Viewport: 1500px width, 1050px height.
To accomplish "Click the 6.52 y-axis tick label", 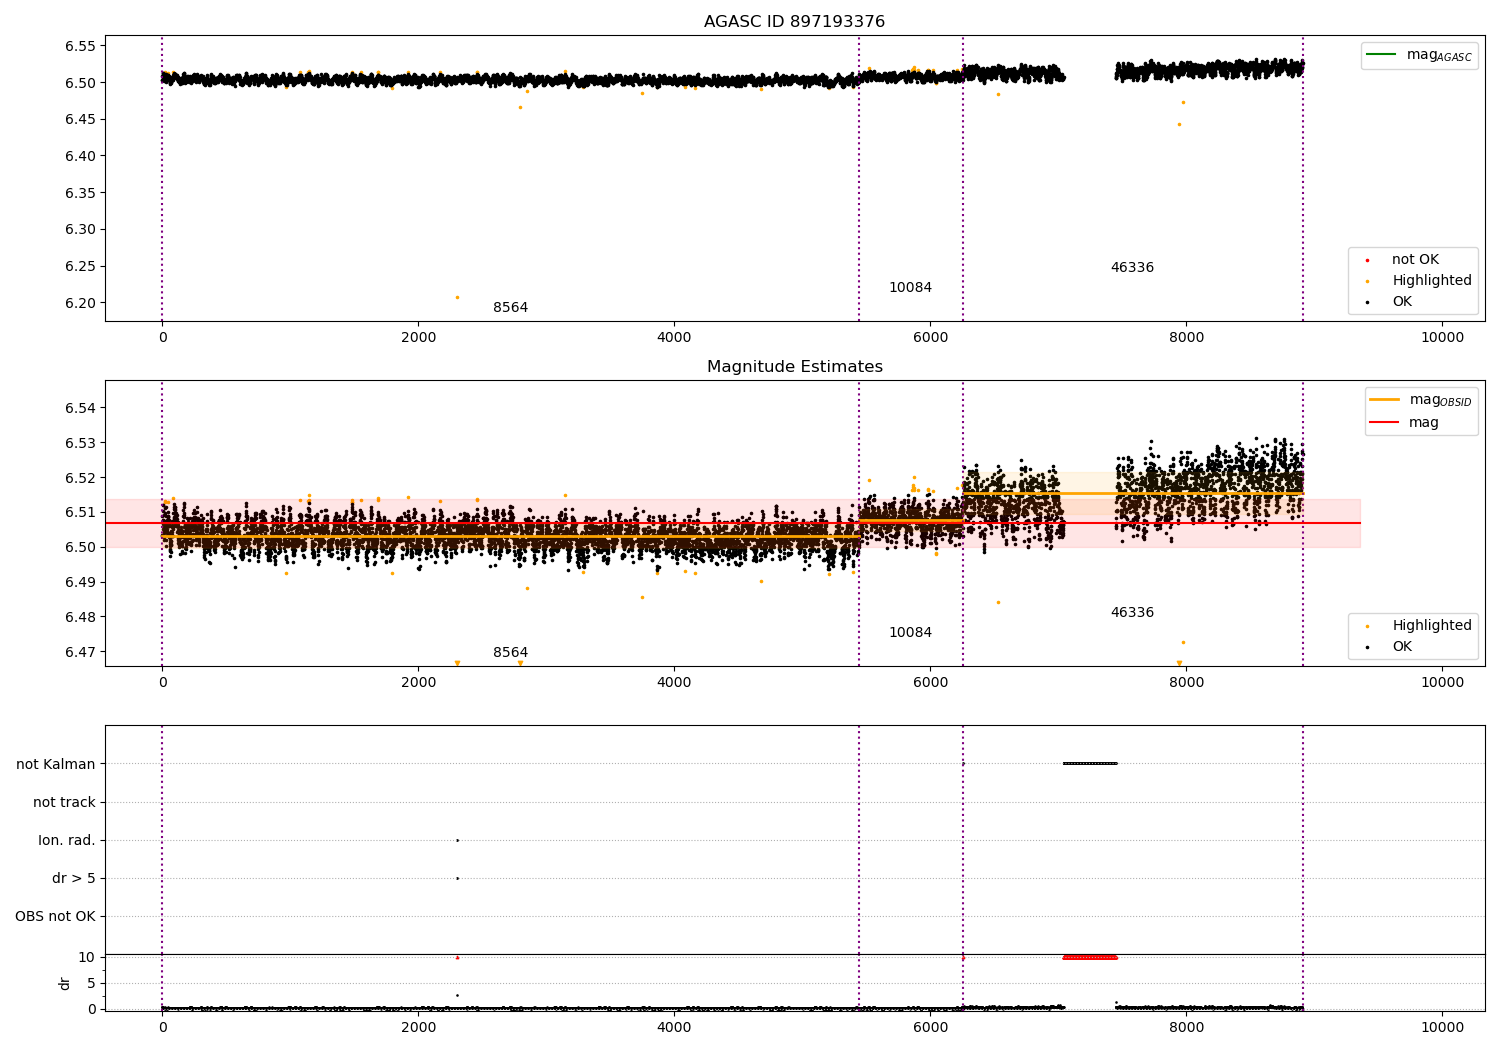I will (80, 478).
